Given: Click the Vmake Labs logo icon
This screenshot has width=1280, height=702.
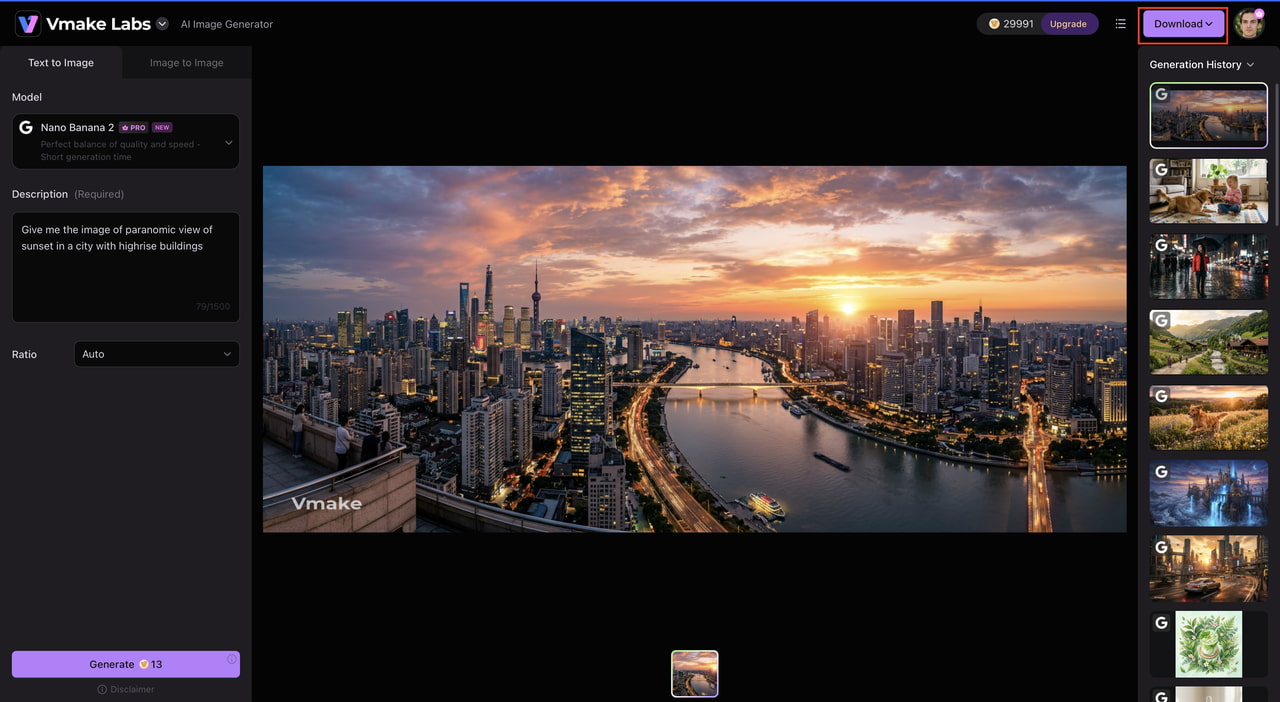Looking at the screenshot, I should [28, 24].
